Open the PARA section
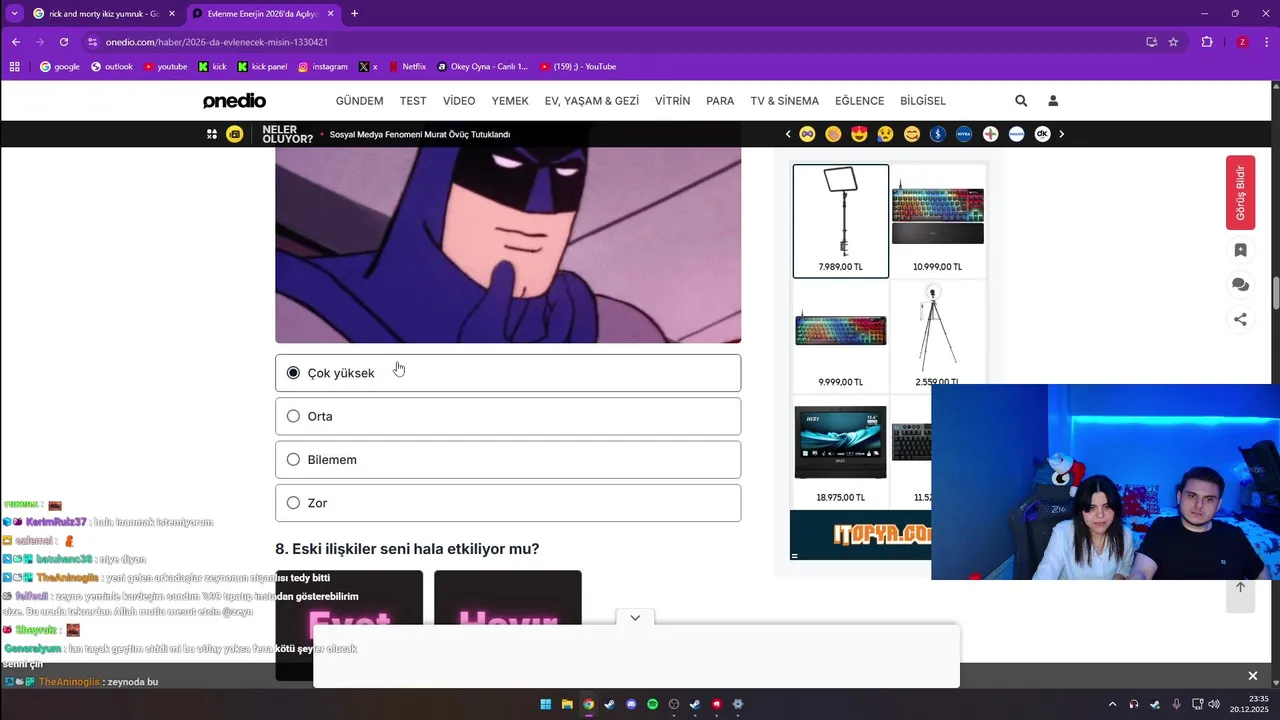This screenshot has width=1280, height=720. click(720, 101)
